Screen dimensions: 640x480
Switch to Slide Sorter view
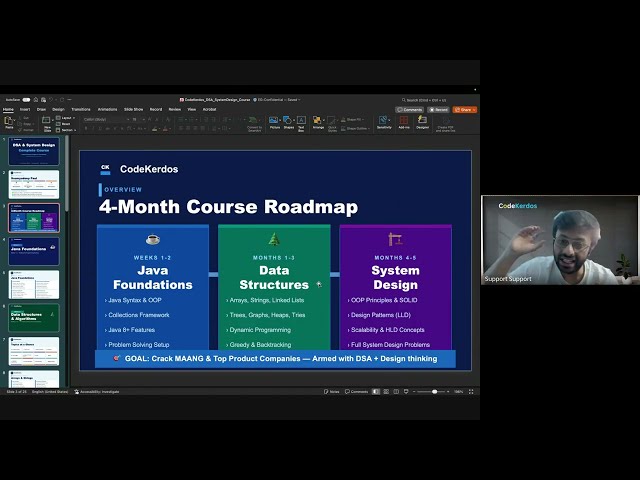386,392
